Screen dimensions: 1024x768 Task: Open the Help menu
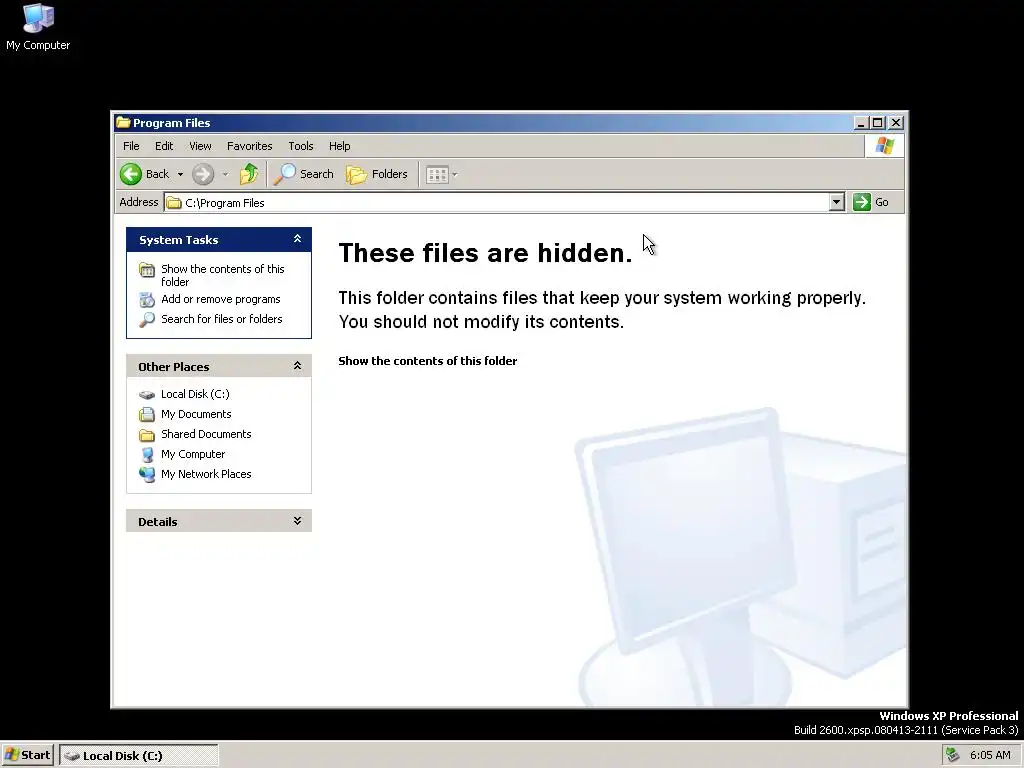[340, 146]
